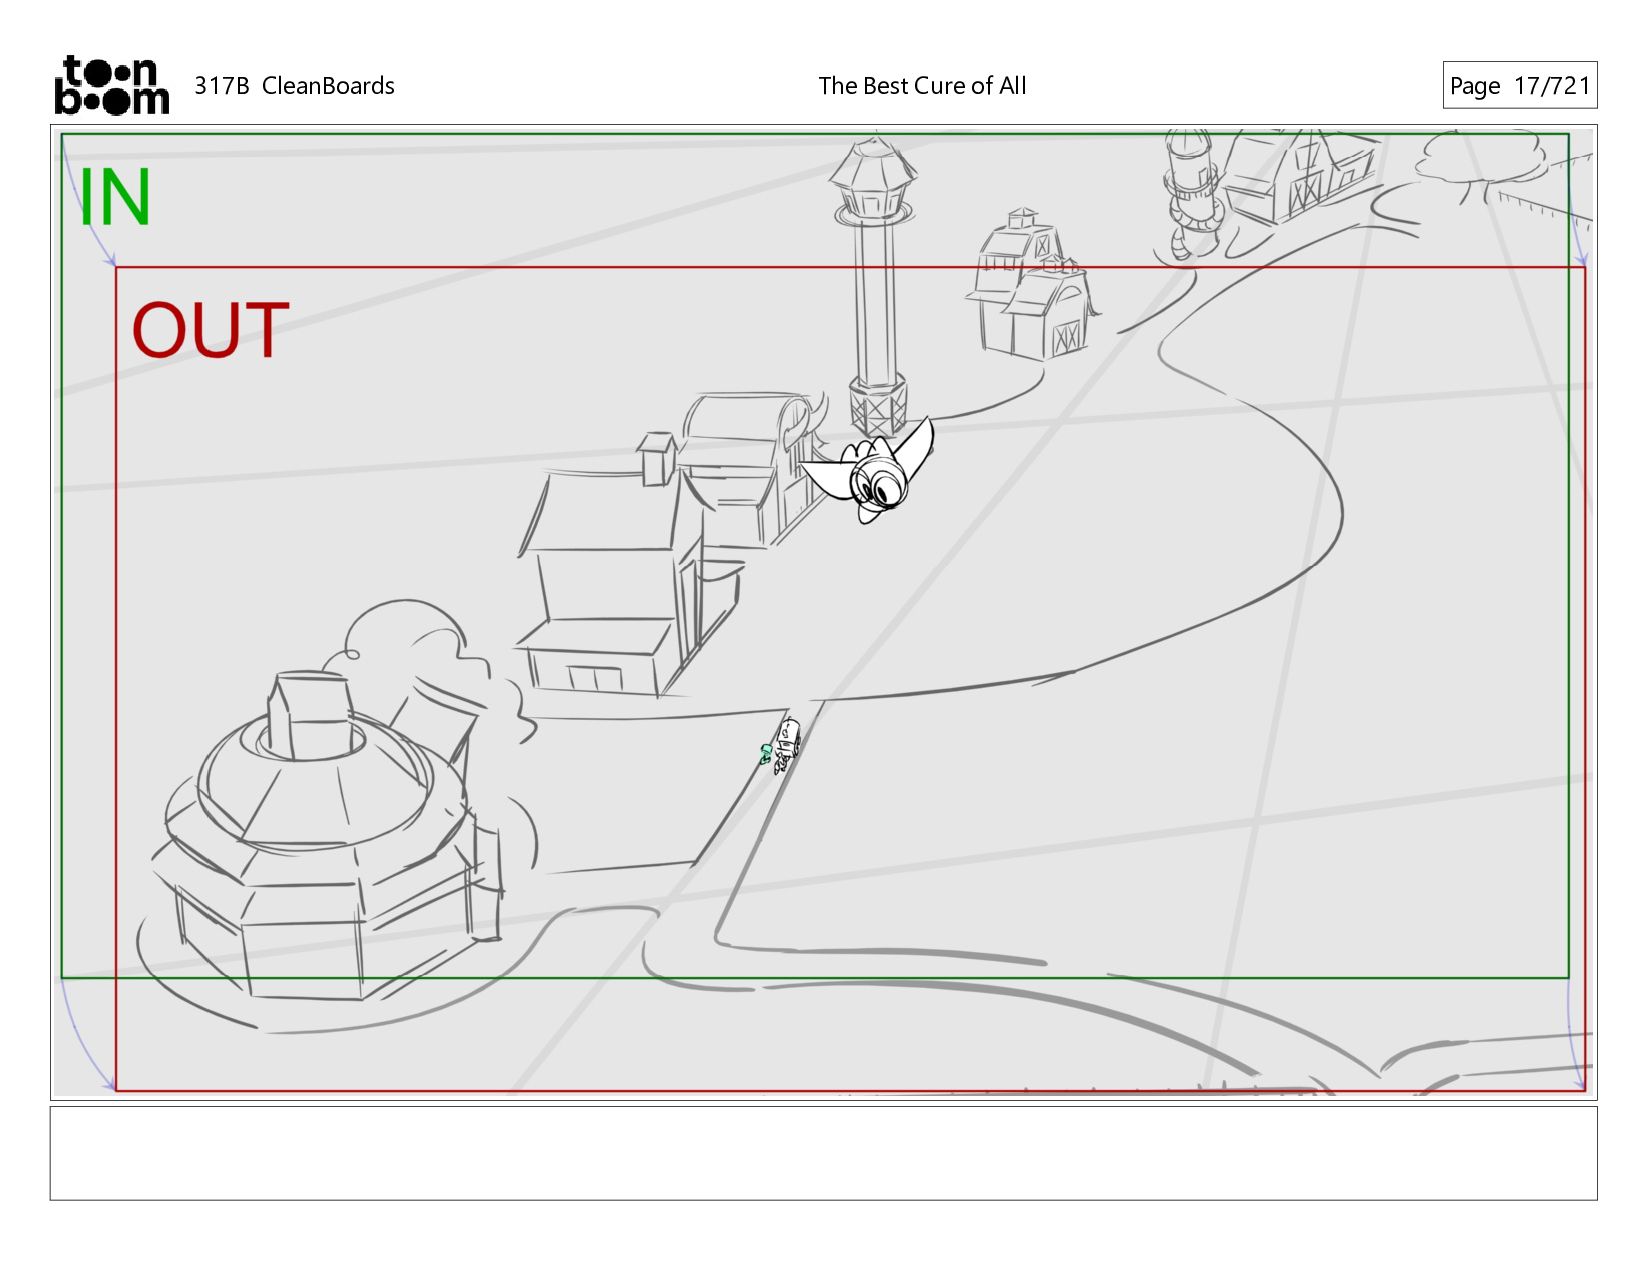This screenshot has width=1650, height=1275.
Task: Click the green 'IN' camera label
Action: [114, 197]
